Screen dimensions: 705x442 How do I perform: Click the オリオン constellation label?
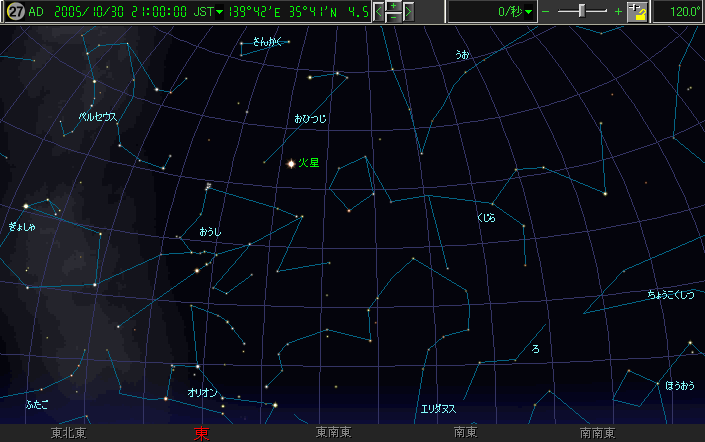pyautogui.click(x=202, y=393)
